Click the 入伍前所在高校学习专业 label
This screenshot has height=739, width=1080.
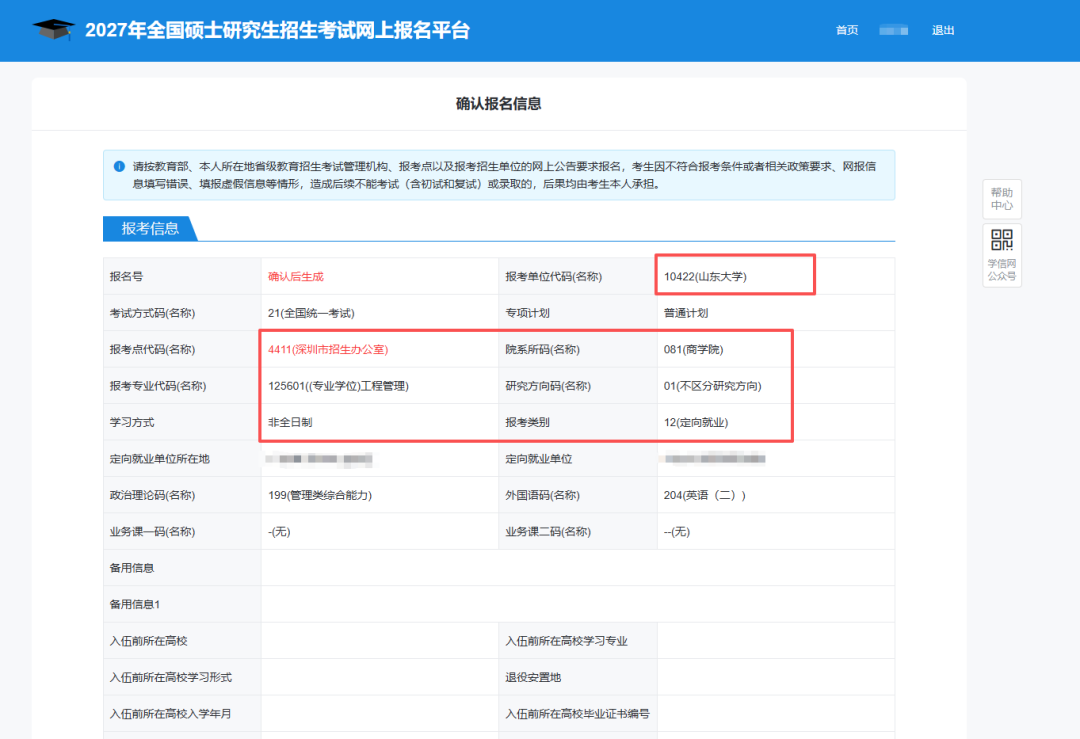point(566,641)
